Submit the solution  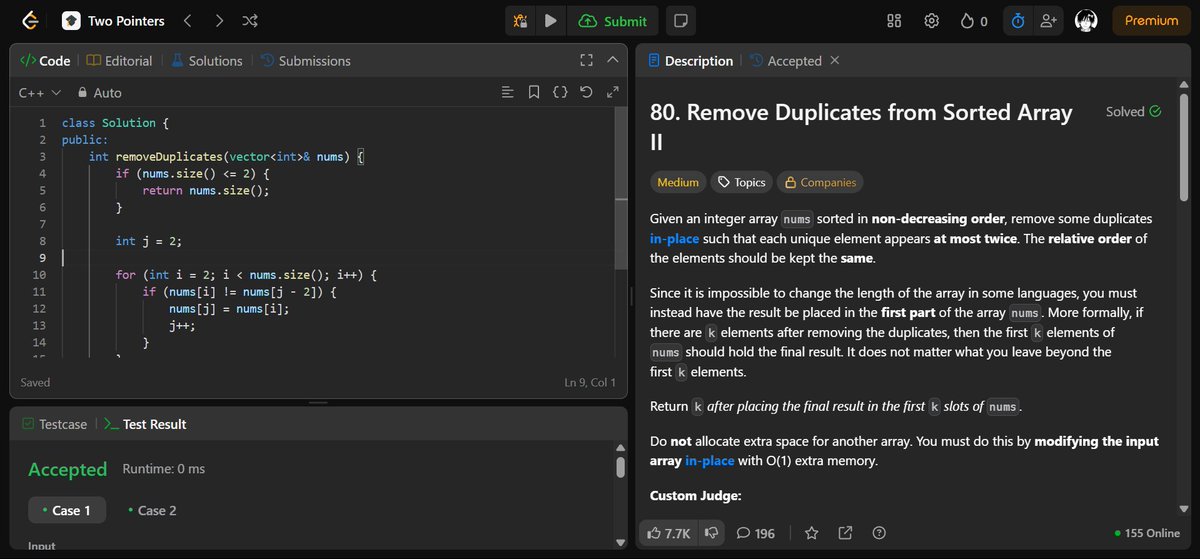tap(612, 21)
